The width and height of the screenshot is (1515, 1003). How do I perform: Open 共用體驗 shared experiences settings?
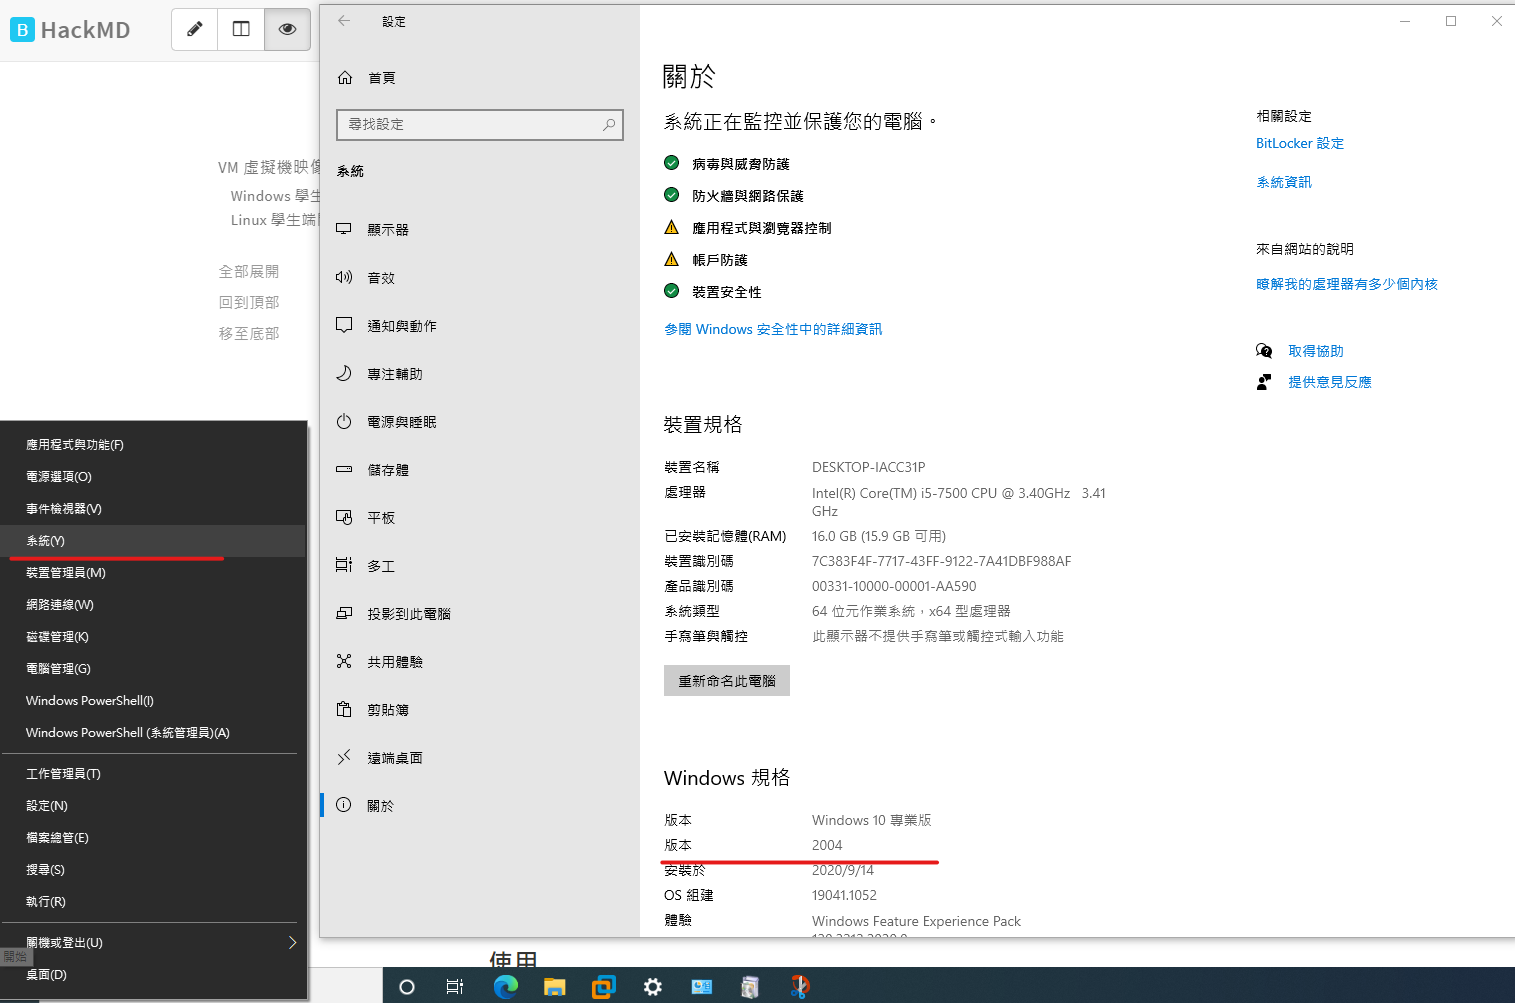click(x=480, y=662)
